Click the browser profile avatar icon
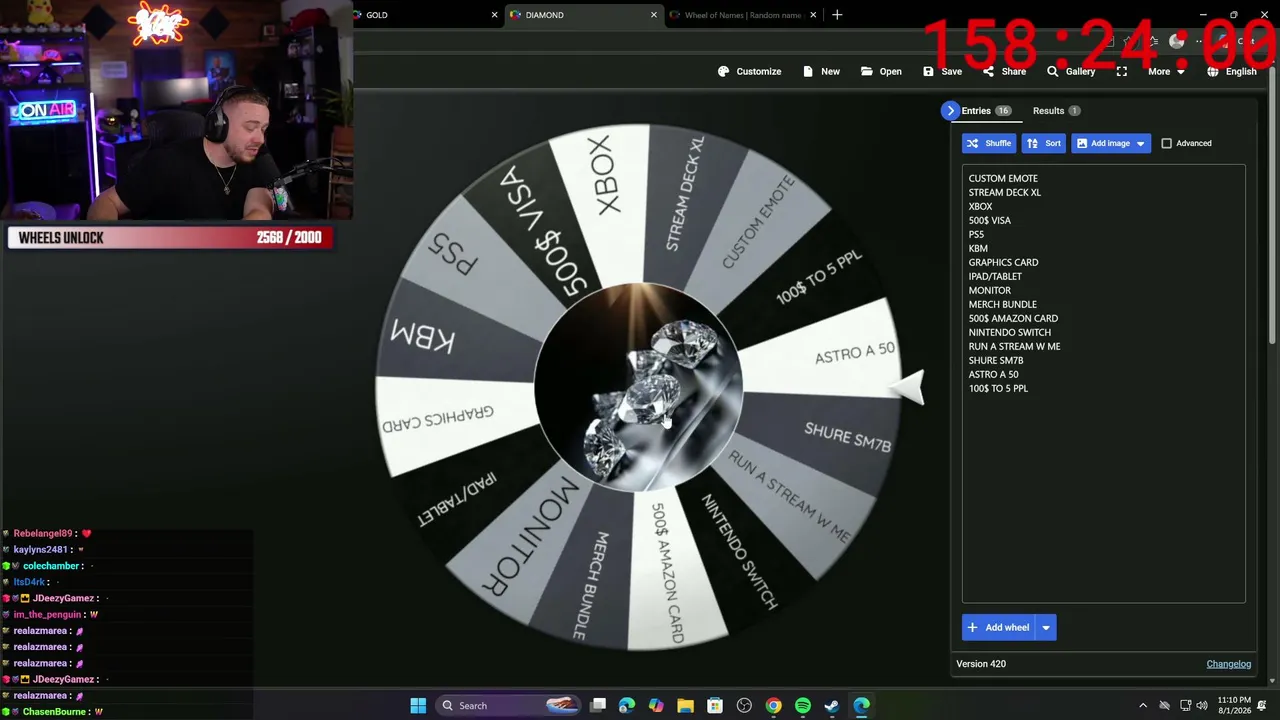 coord(1176,41)
